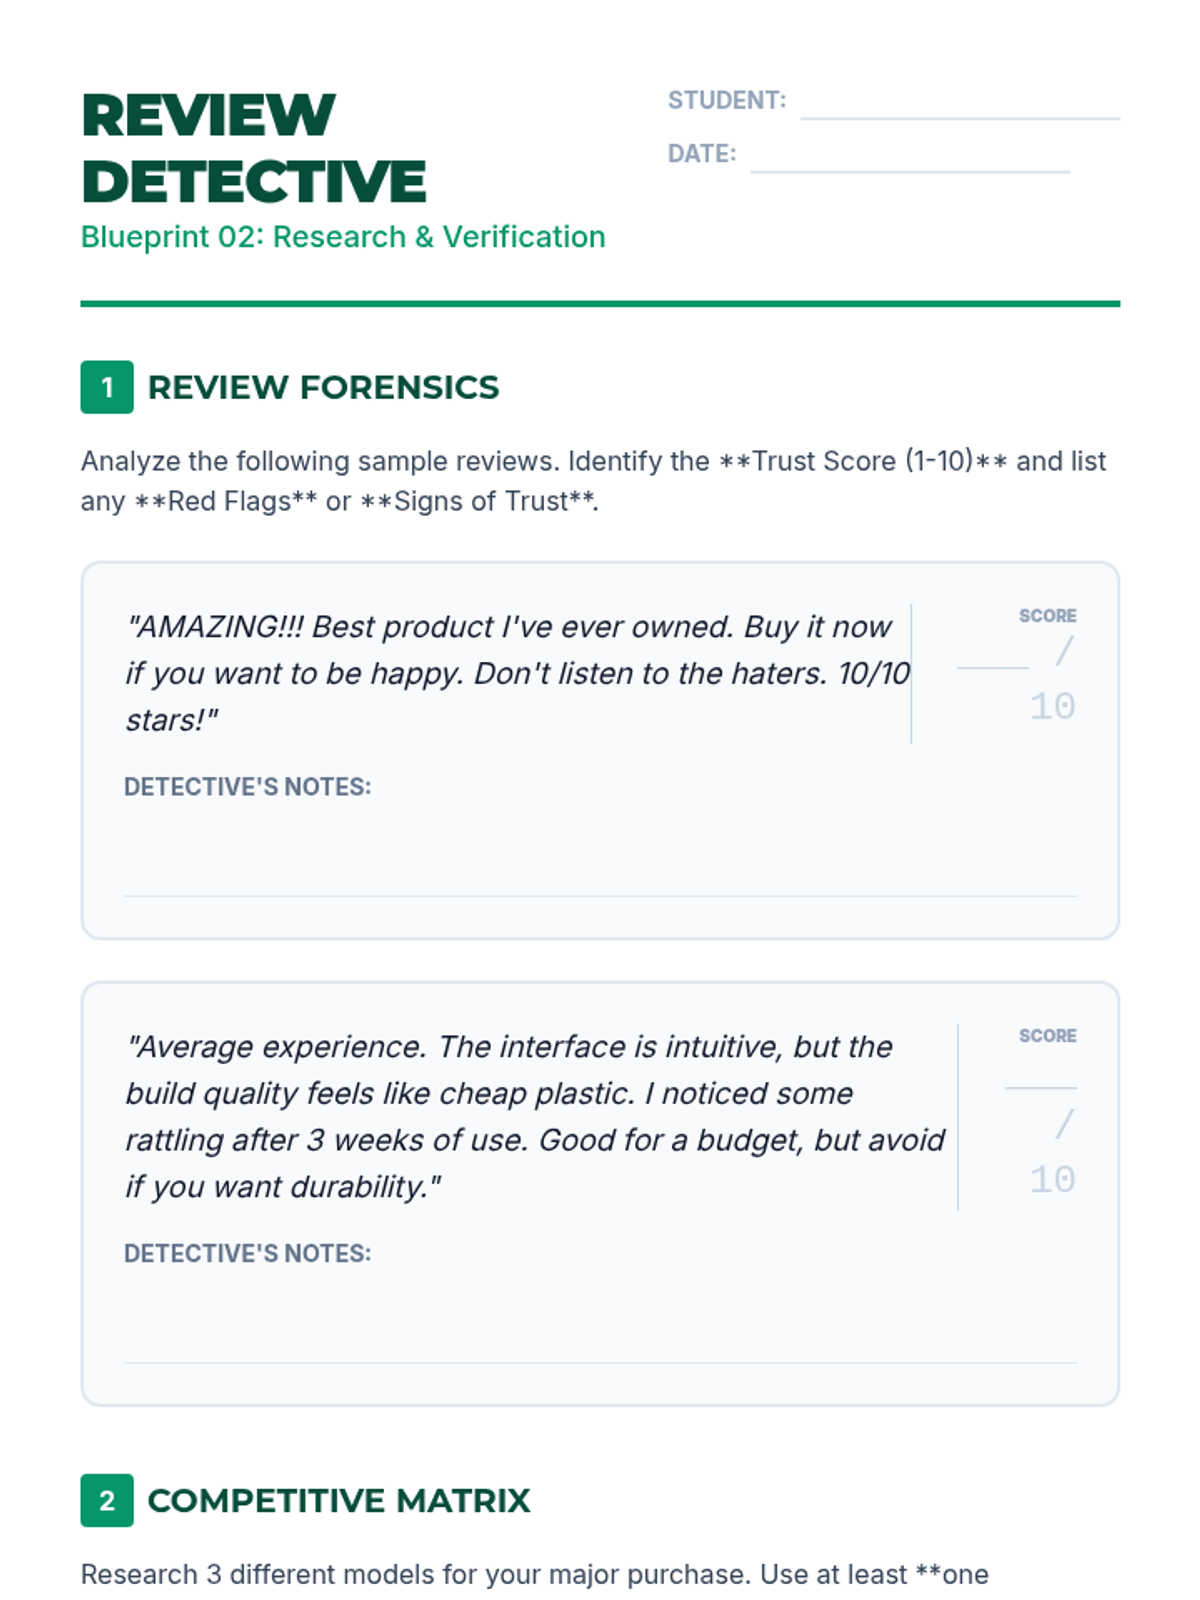This screenshot has height=1600, width=1200.
Task: Click the SCORE label in the second review card
Action: point(1047,1036)
